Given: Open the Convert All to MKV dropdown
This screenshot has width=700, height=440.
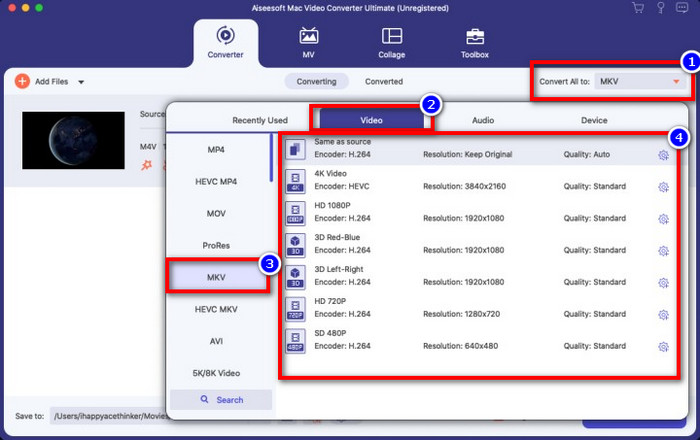Looking at the screenshot, I should [x=640, y=82].
